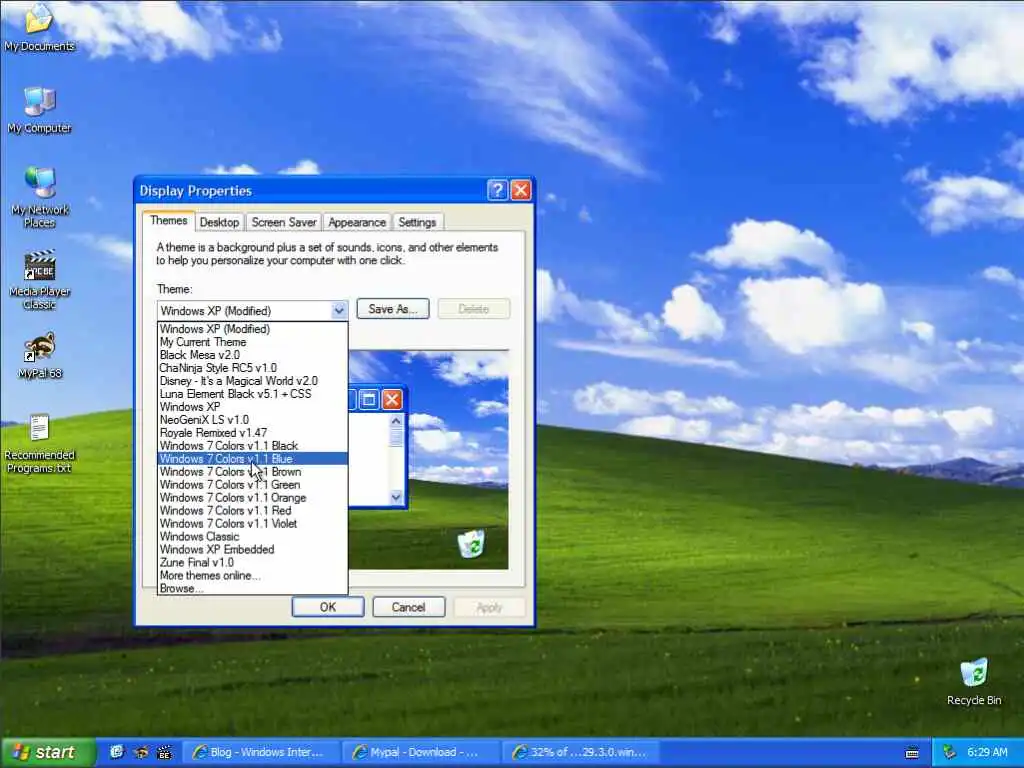Choose Windows XP Embedded theme
Screen dimensions: 1024x768
click(x=253, y=550)
